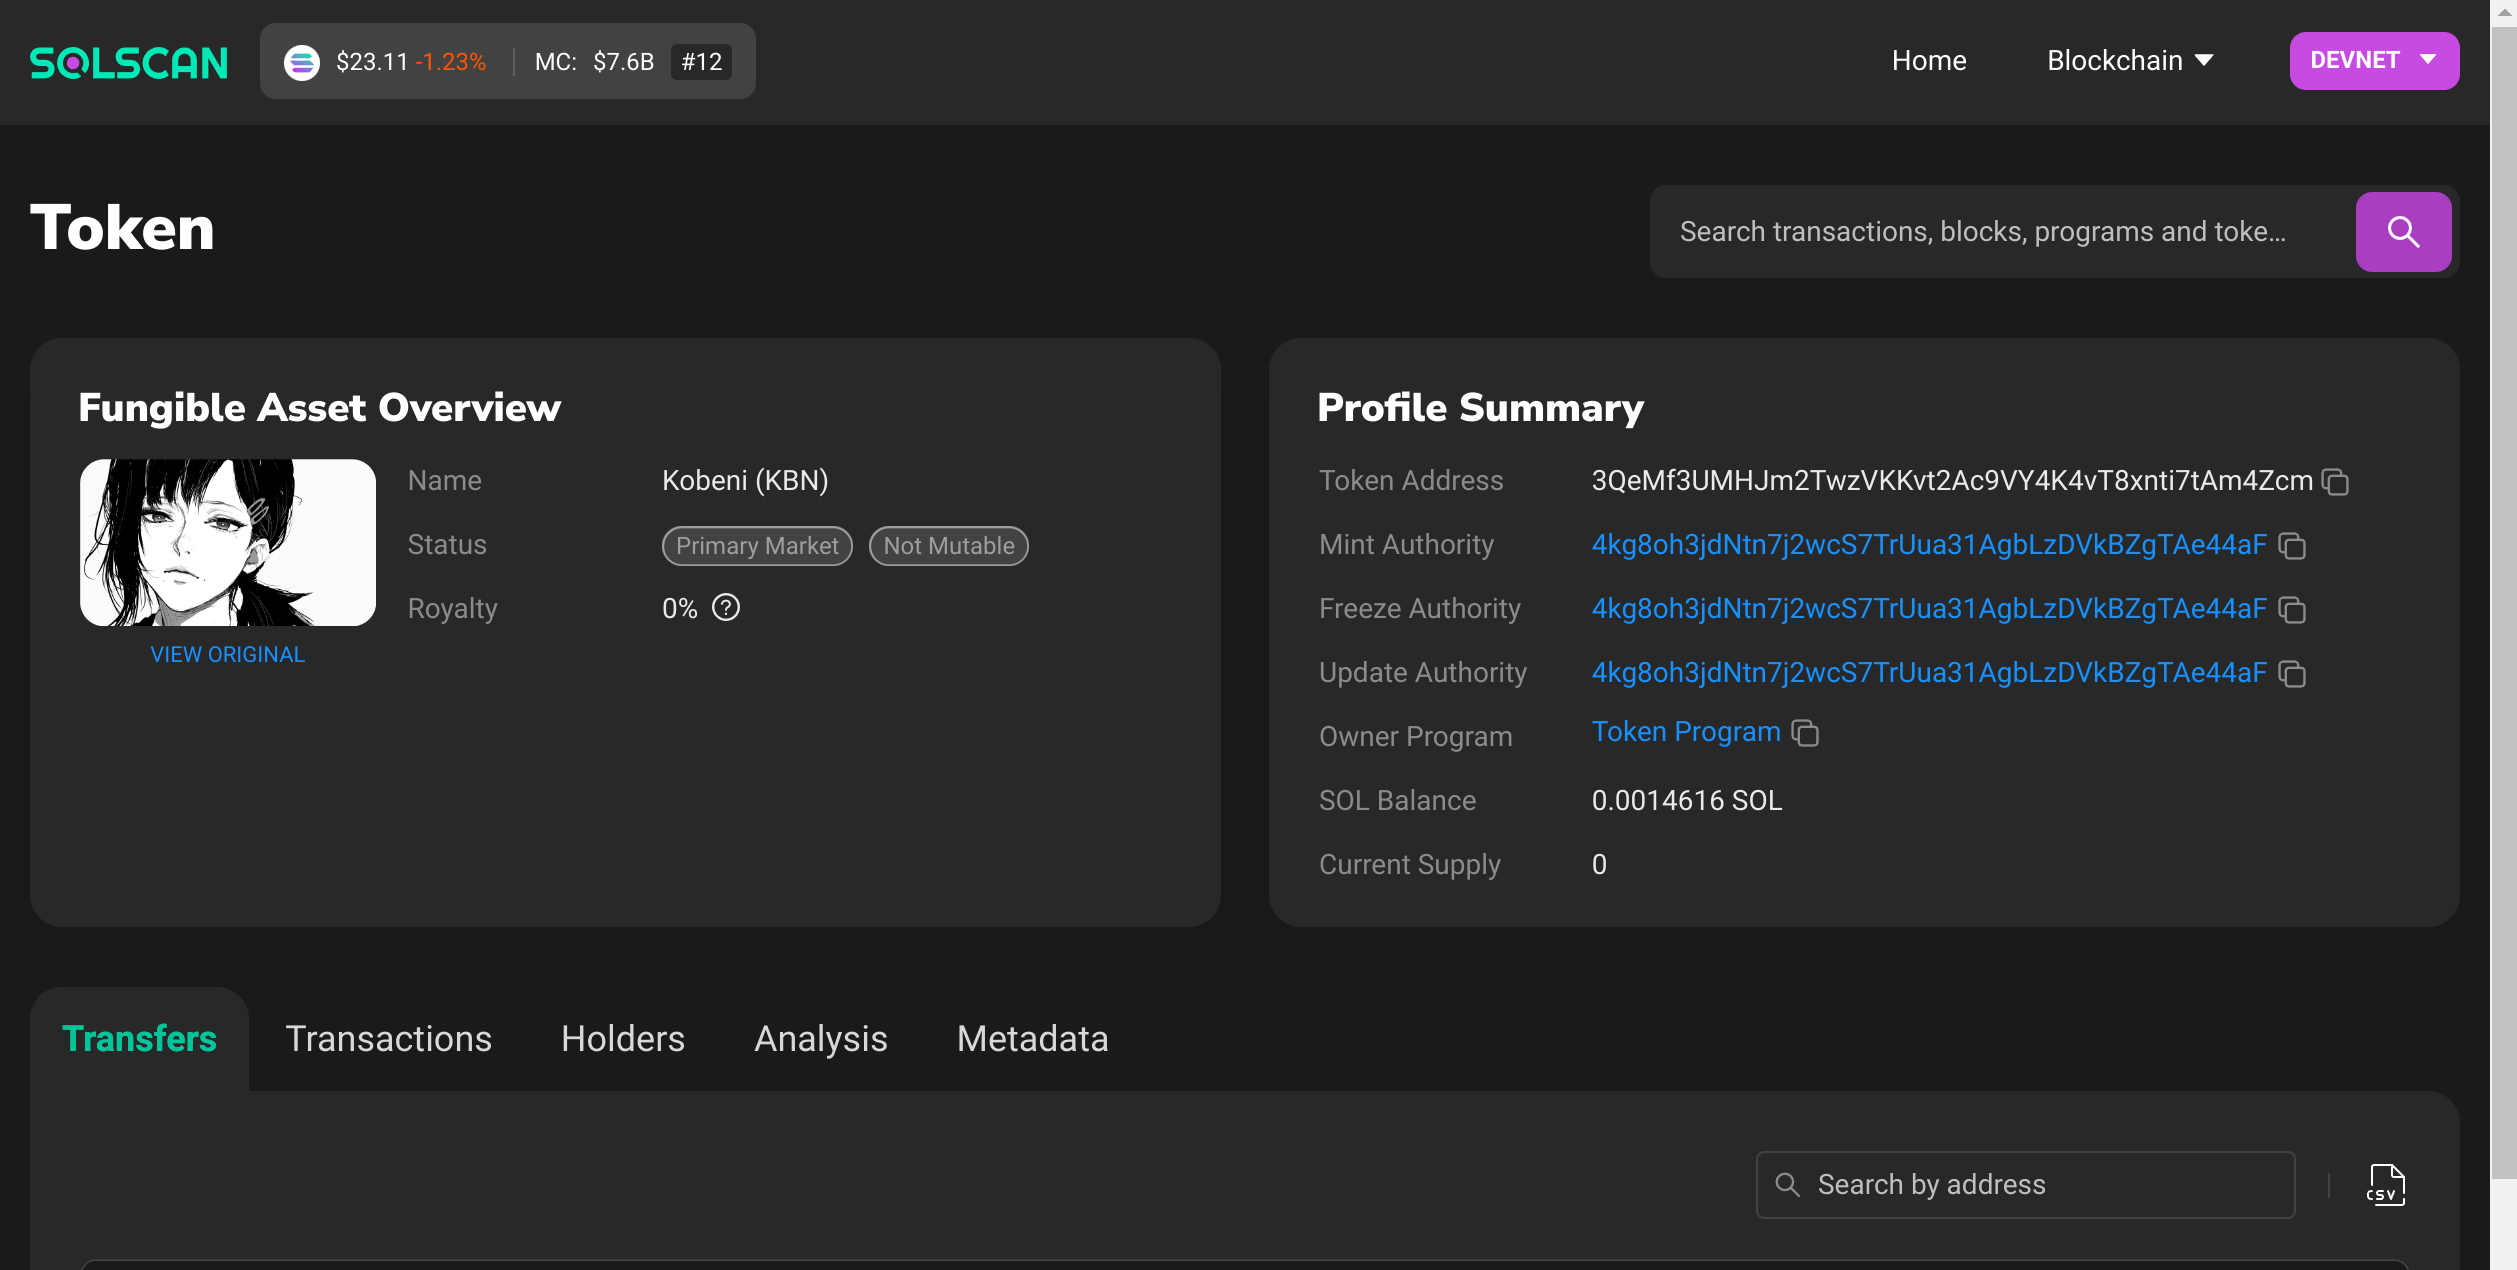
Task: Copy the Token Program address via copy icon
Action: 1806,733
